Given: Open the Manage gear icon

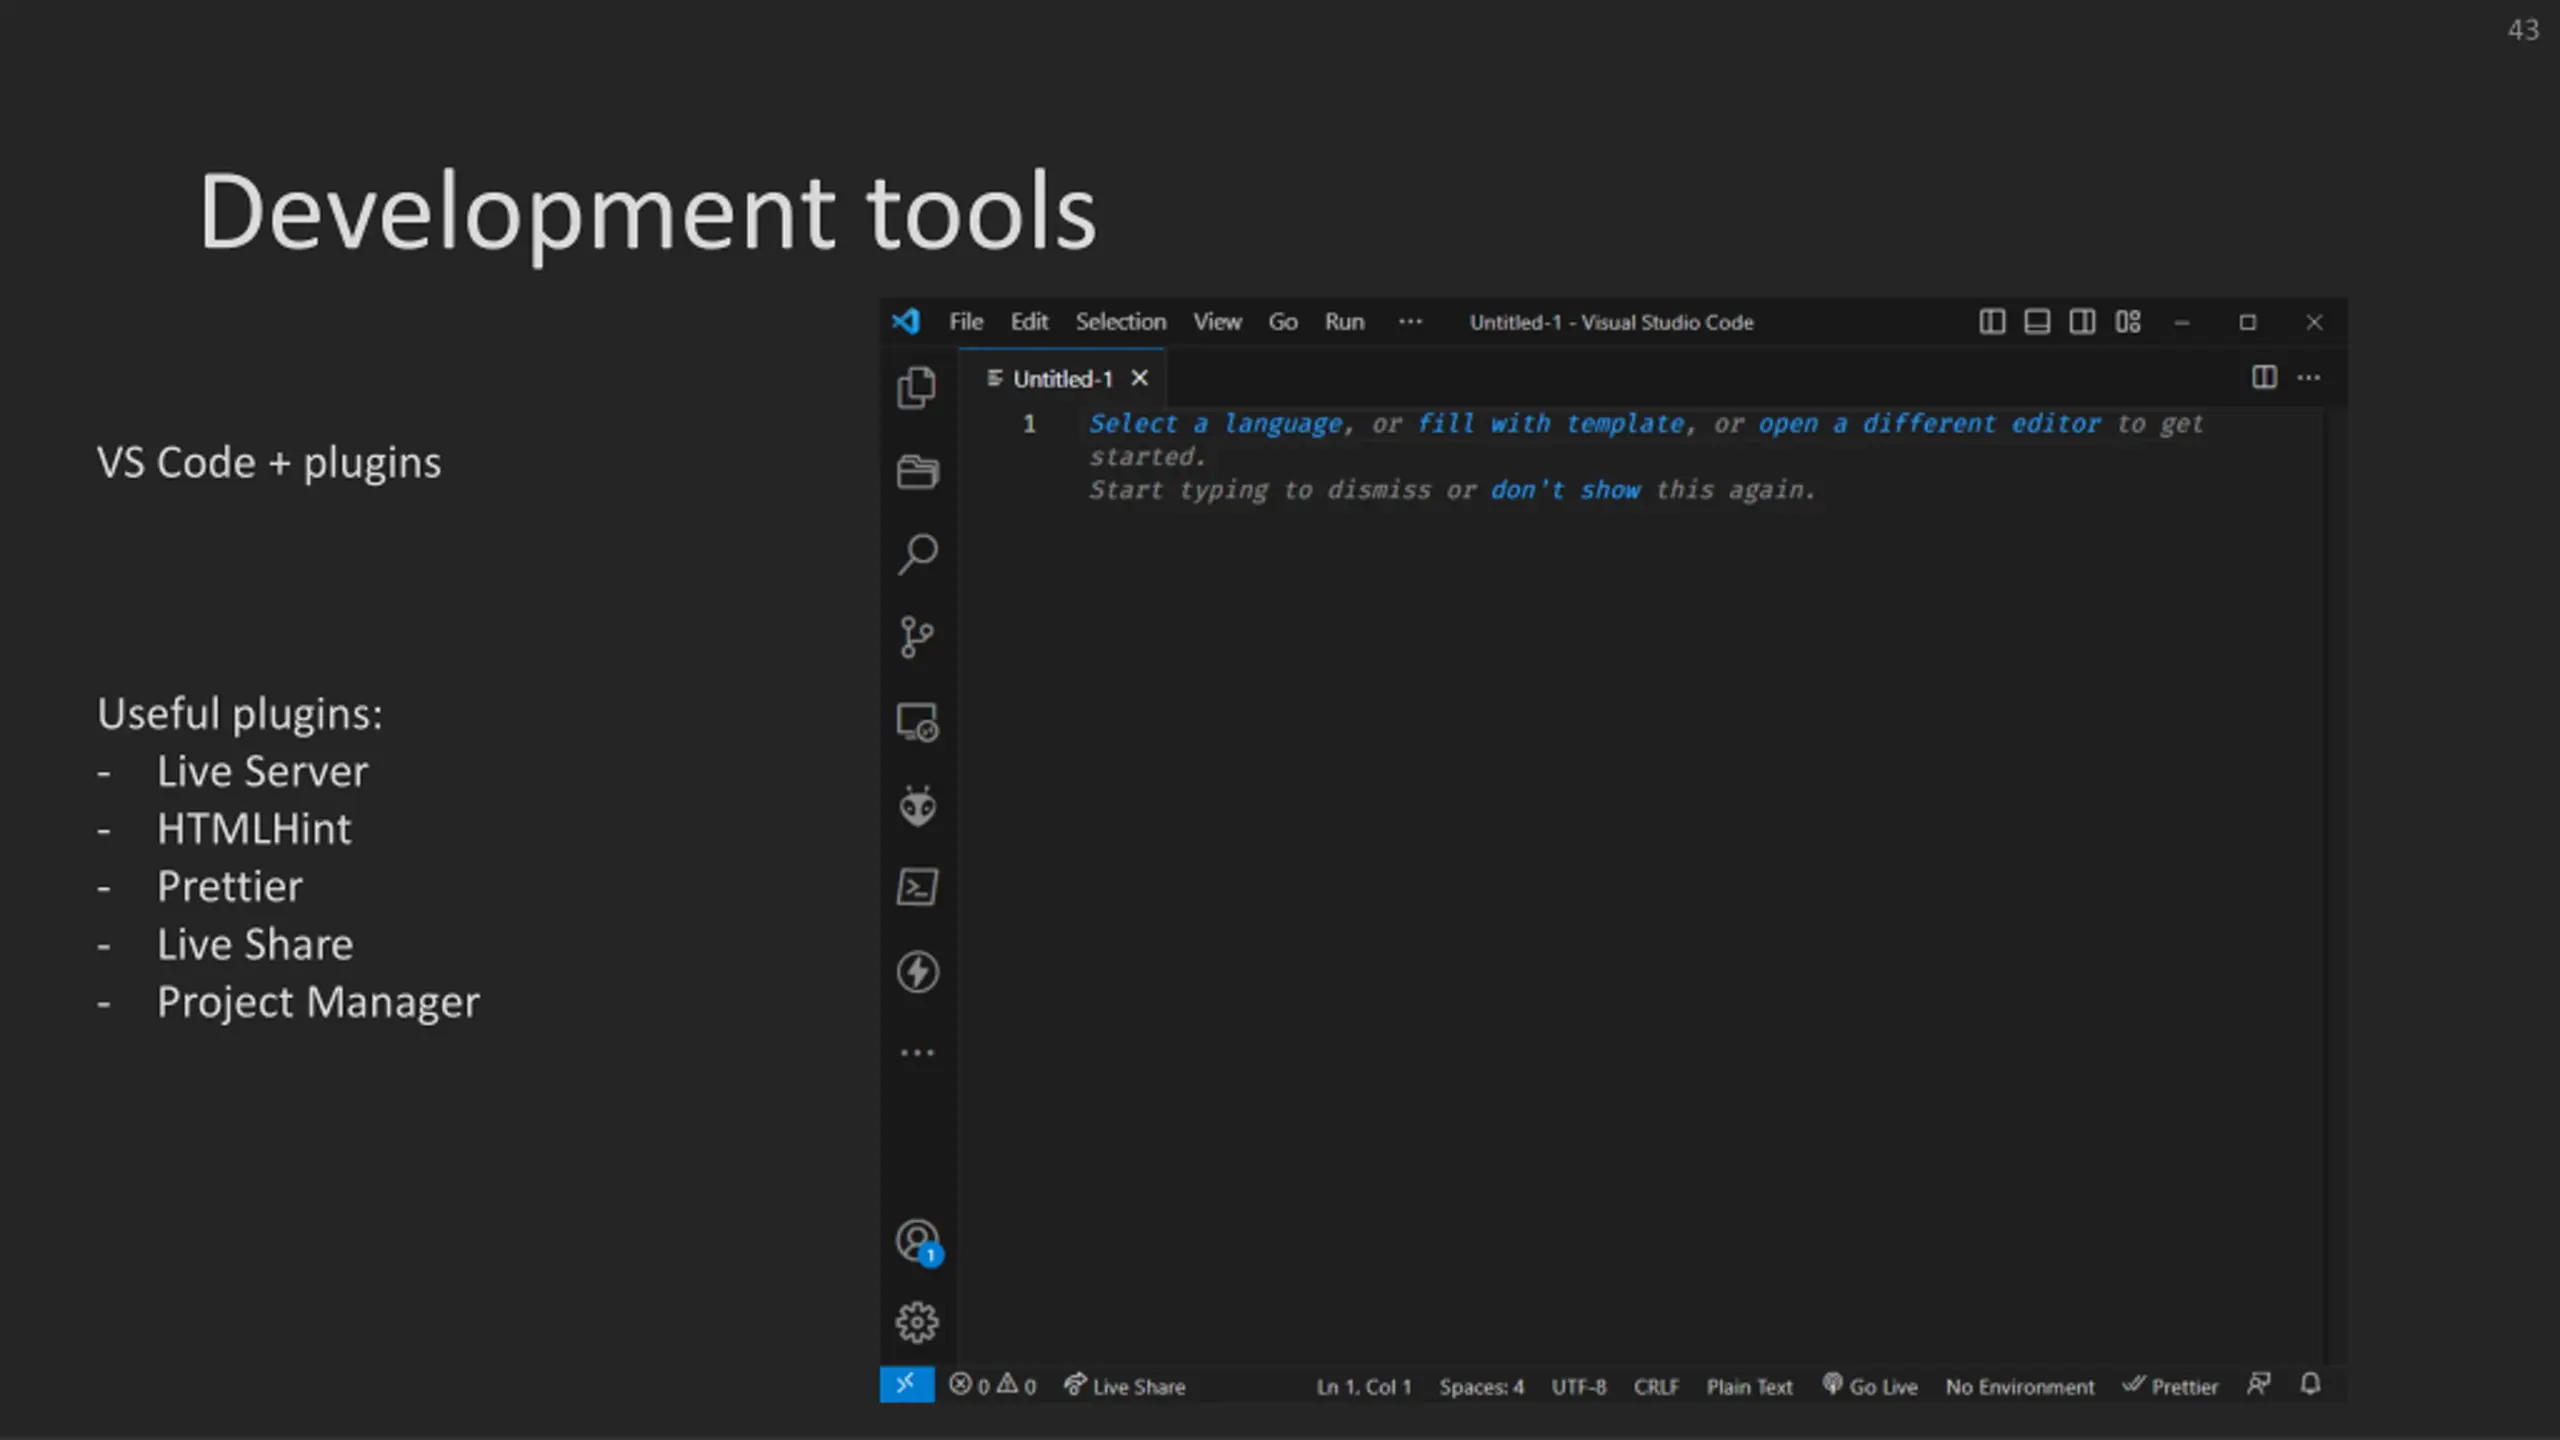Looking at the screenshot, I should tap(917, 1322).
